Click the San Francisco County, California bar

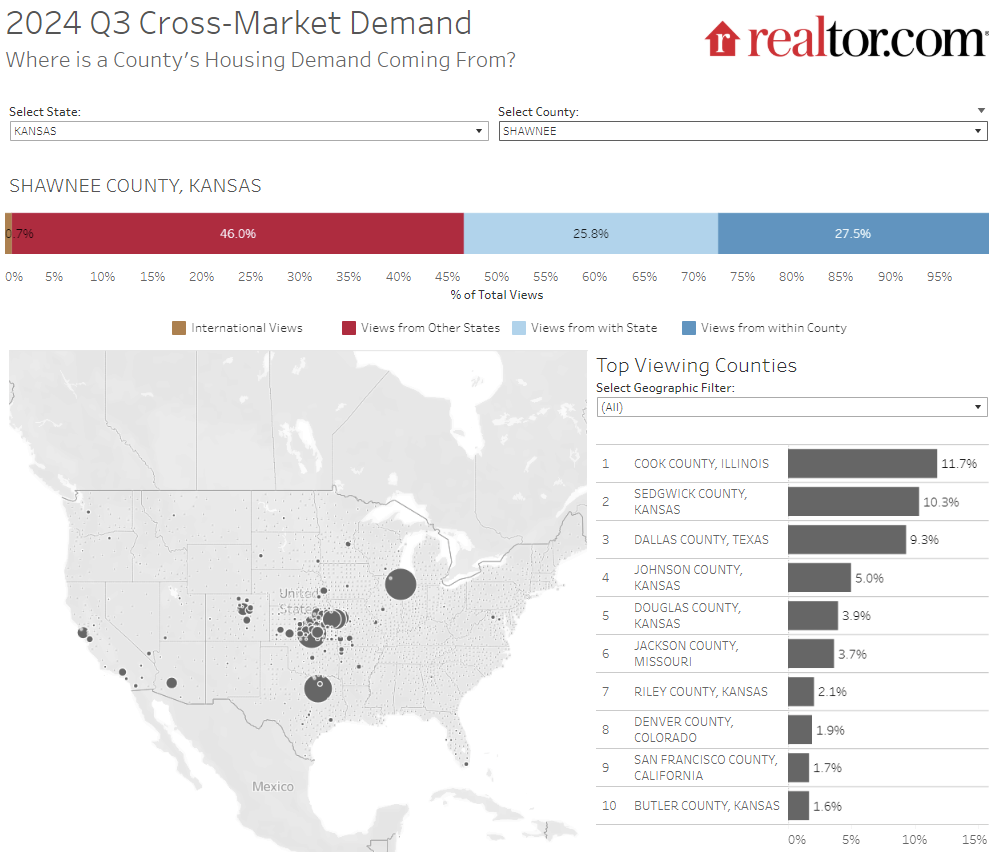click(798, 767)
